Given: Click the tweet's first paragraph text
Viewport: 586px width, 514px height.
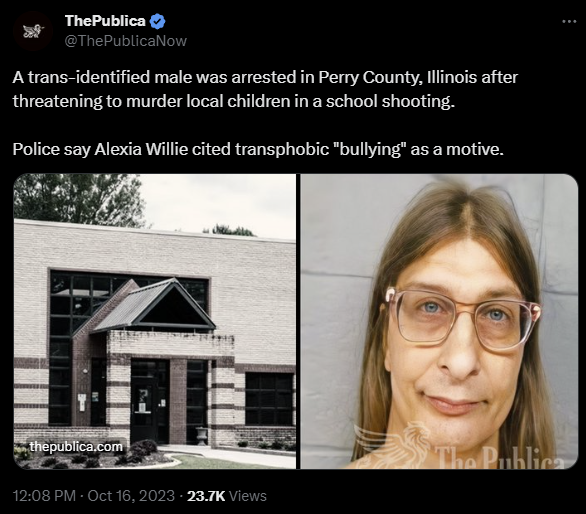Looking at the screenshot, I should pos(265,89).
